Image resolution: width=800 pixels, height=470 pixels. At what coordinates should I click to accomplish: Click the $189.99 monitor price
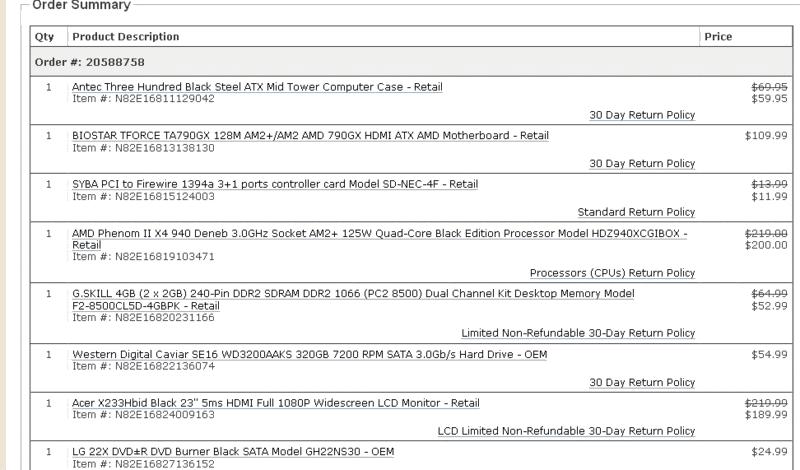[x=766, y=415]
